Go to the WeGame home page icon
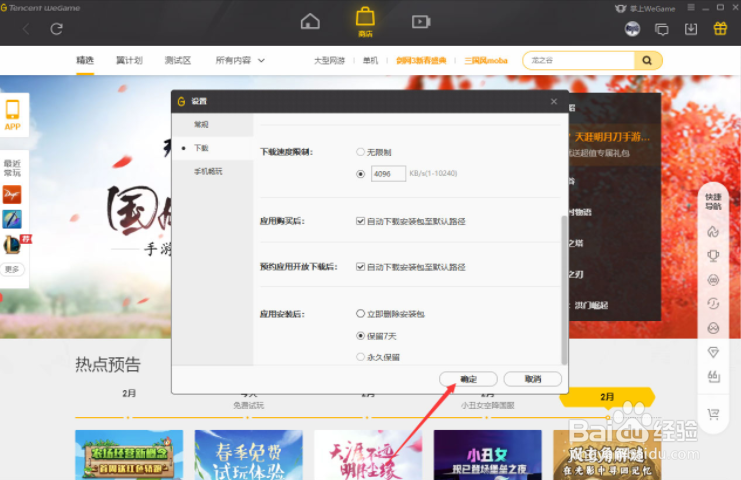This screenshot has height=480, width=741. pyautogui.click(x=310, y=21)
